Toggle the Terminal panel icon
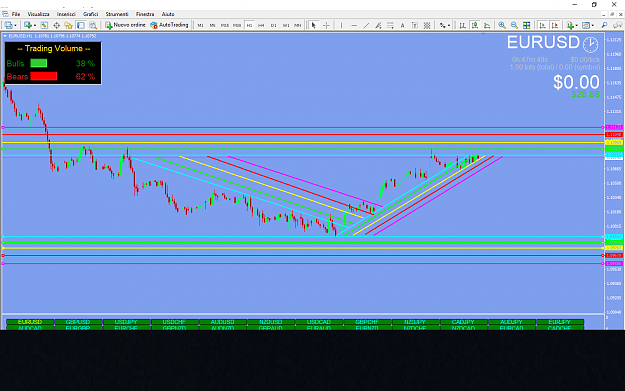The height and width of the screenshot is (391, 625). tap(81, 25)
